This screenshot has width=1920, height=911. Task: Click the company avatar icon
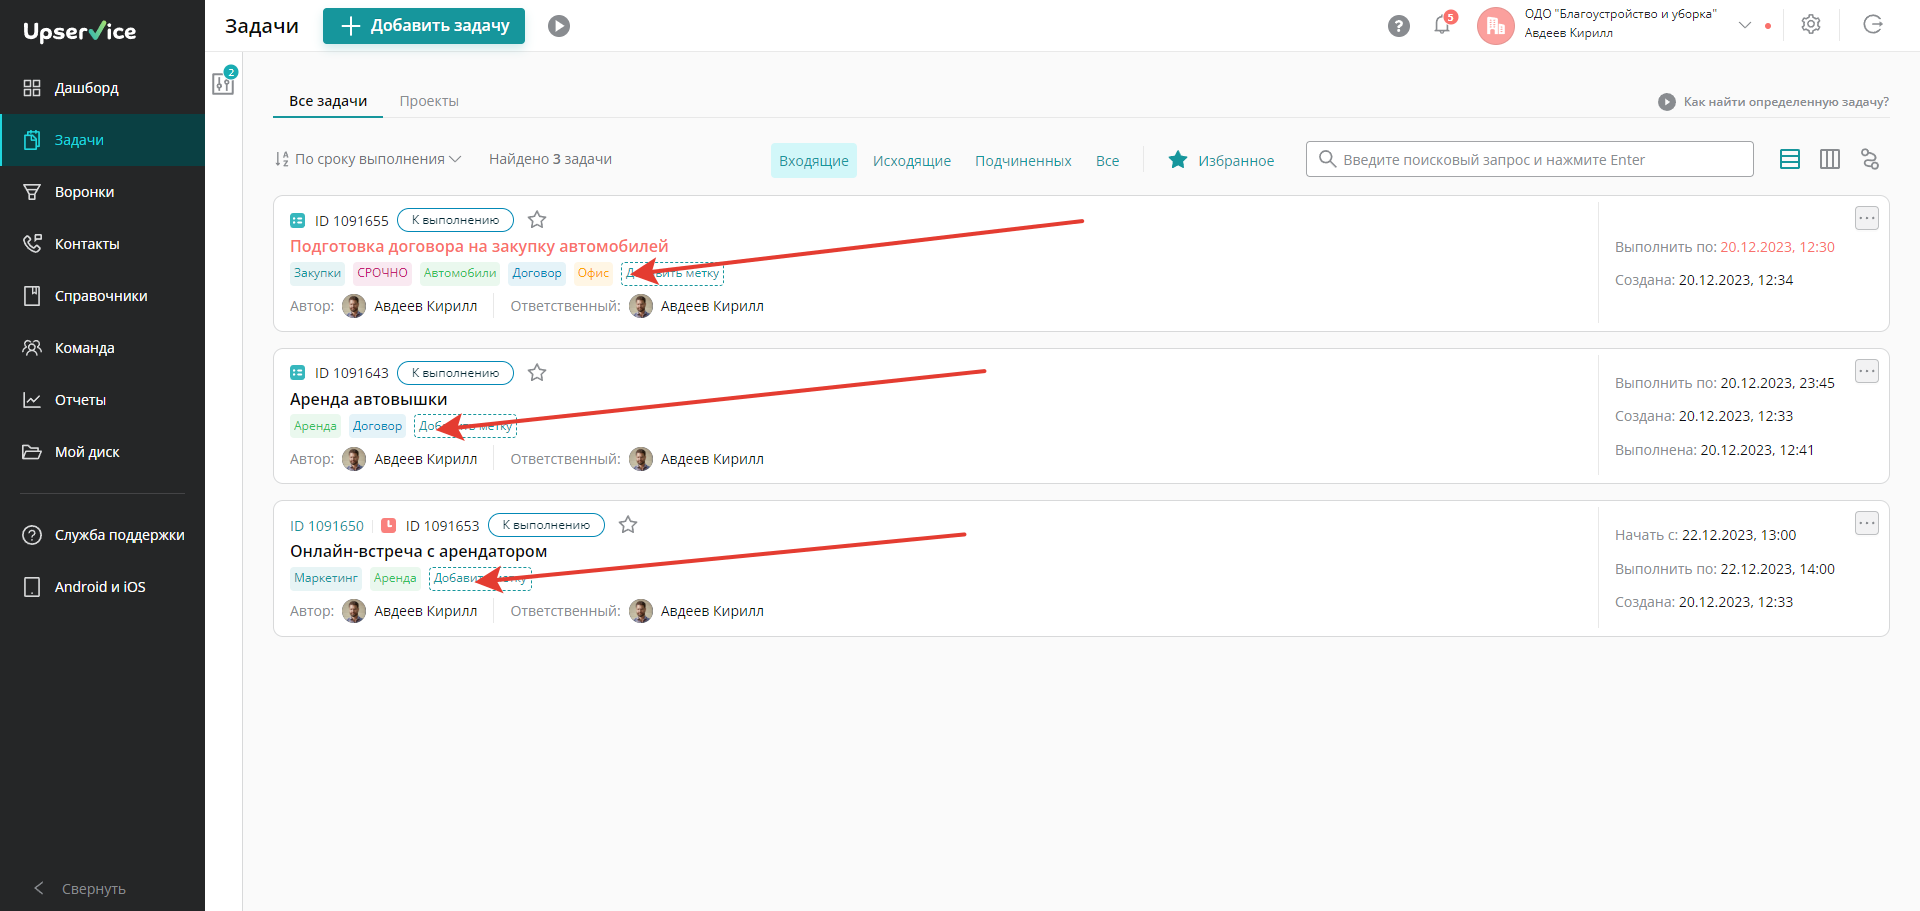tap(1496, 26)
